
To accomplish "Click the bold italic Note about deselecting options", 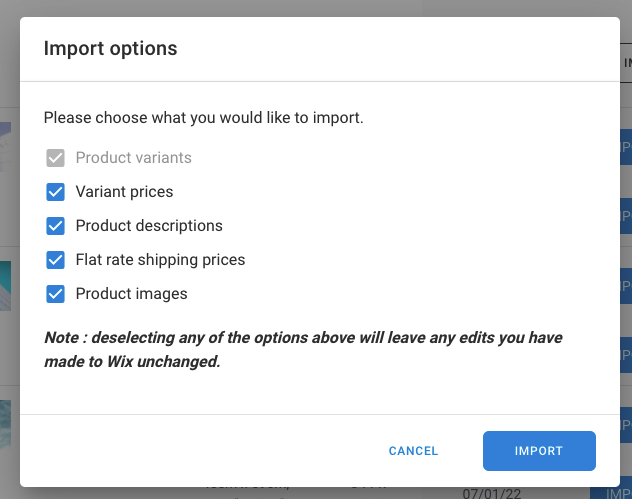I will (x=303, y=349).
